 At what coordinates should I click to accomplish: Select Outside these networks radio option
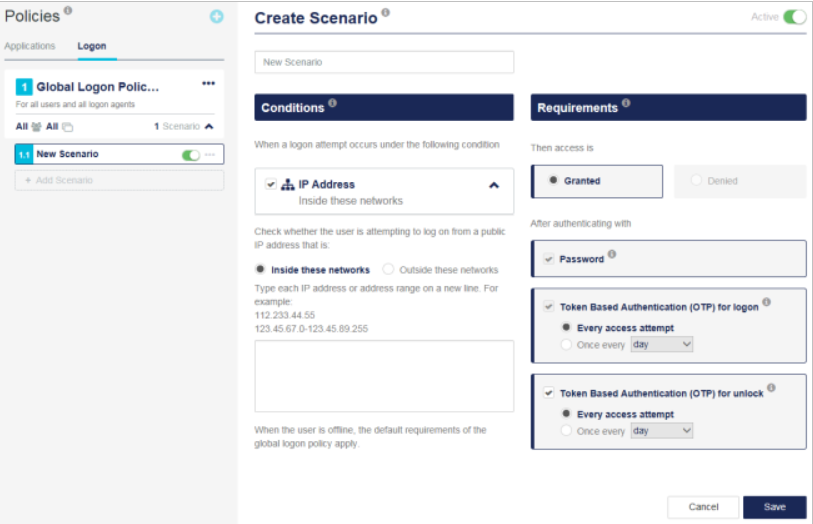(389, 270)
